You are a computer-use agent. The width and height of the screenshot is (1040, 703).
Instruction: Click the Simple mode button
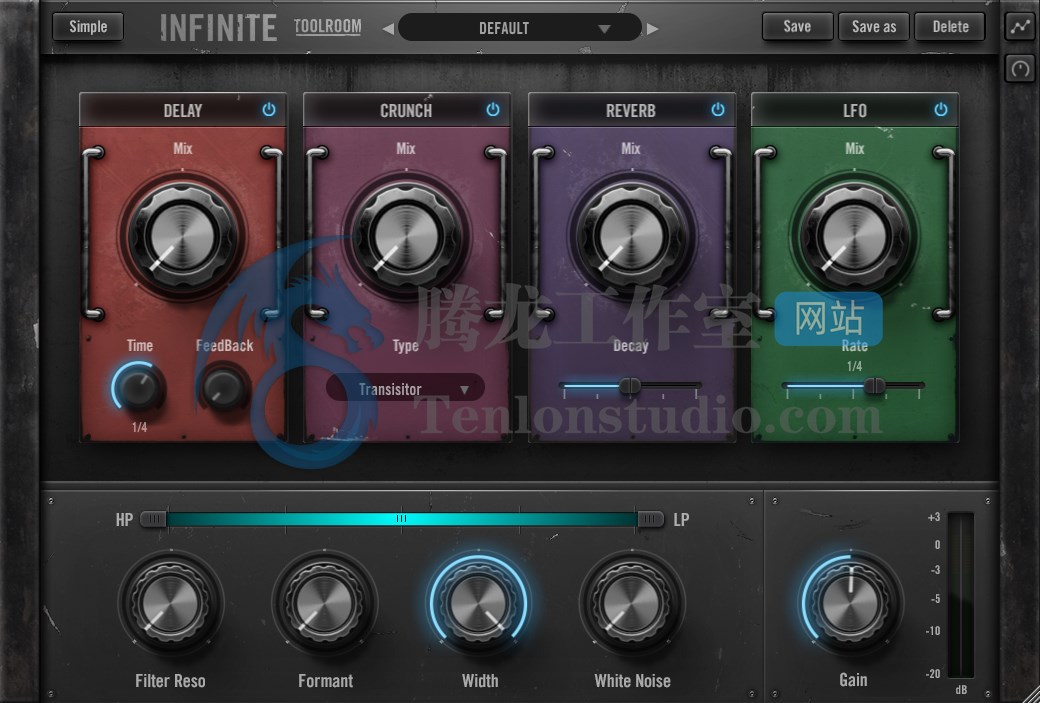(x=88, y=27)
